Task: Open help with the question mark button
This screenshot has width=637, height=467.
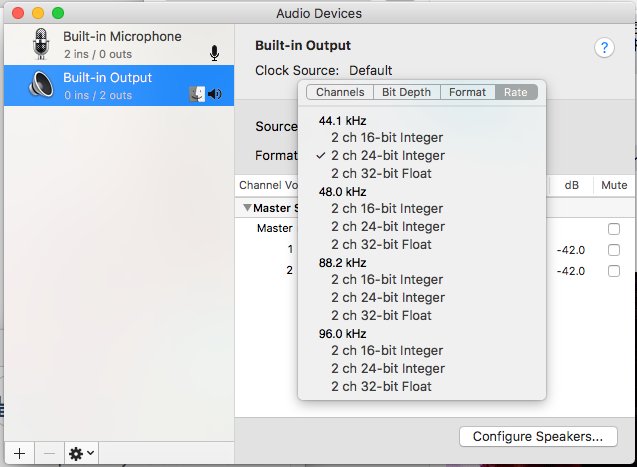Action: pos(604,48)
